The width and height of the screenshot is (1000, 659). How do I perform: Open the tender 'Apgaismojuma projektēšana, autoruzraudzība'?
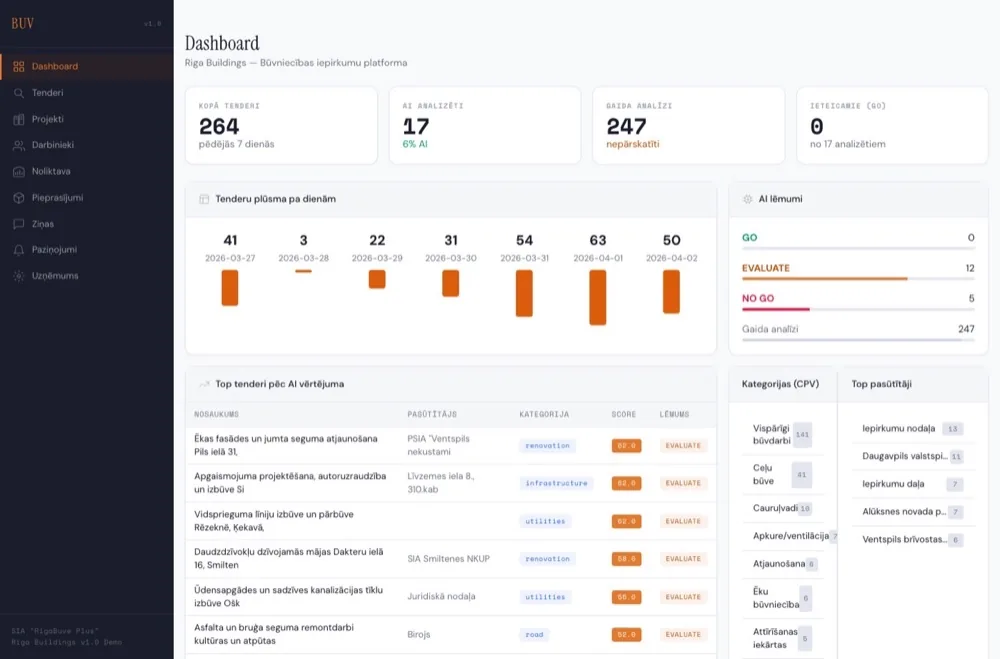point(290,483)
